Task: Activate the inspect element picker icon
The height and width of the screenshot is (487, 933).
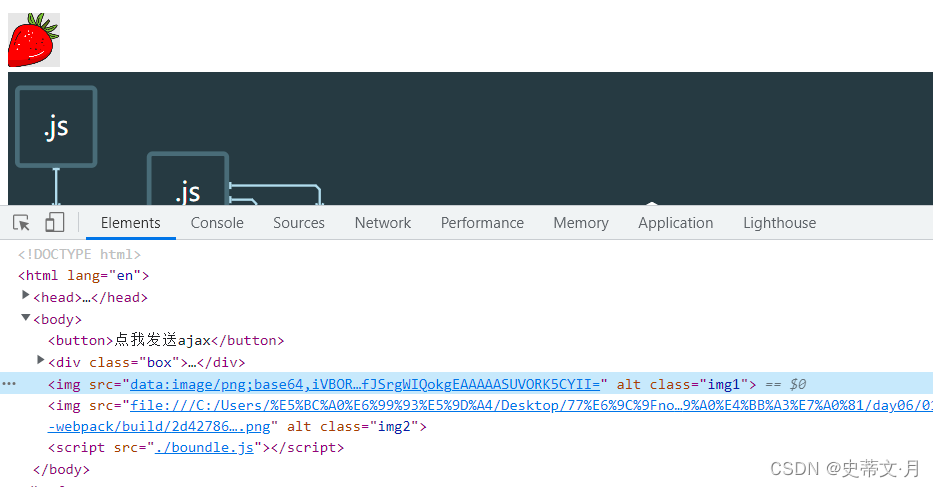Action: pos(21,223)
